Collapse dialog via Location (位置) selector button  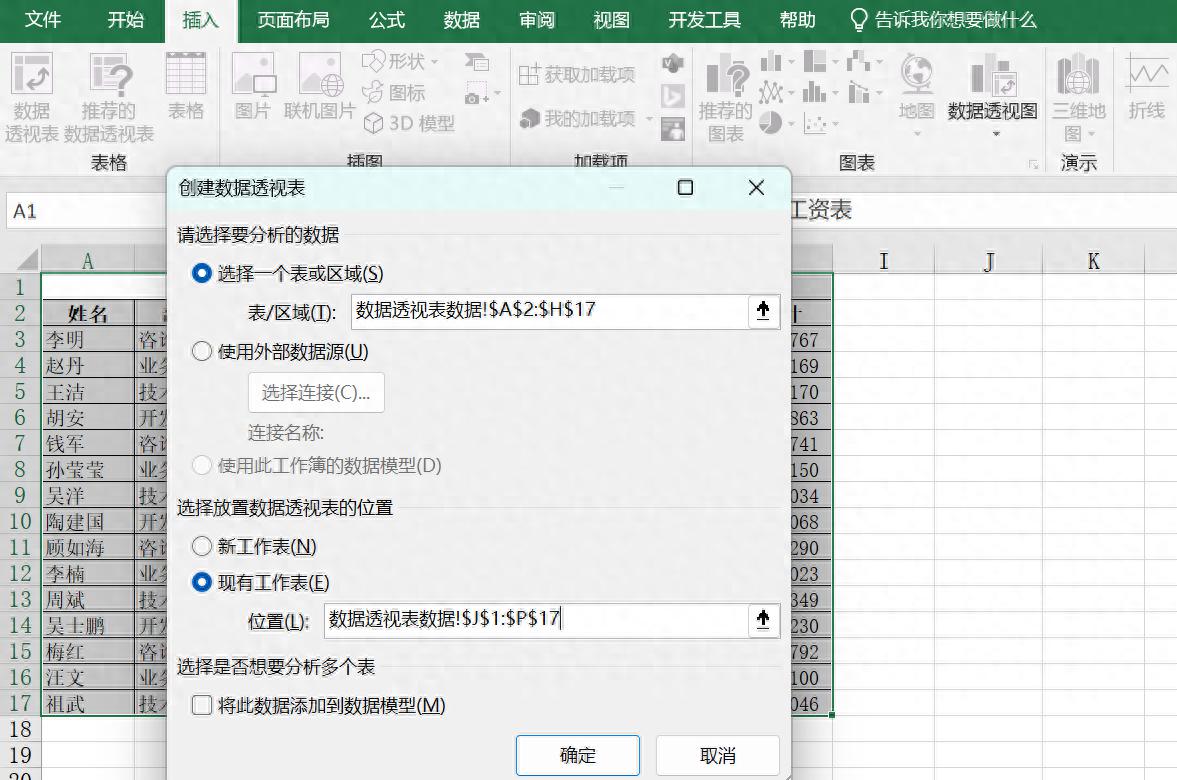tap(763, 619)
